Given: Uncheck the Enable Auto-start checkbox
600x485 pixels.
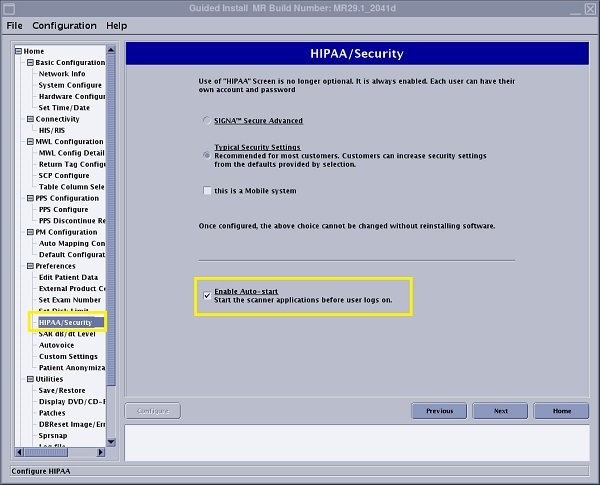Looking at the screenshot, I should pyautogui.click(x=207, y=295).
